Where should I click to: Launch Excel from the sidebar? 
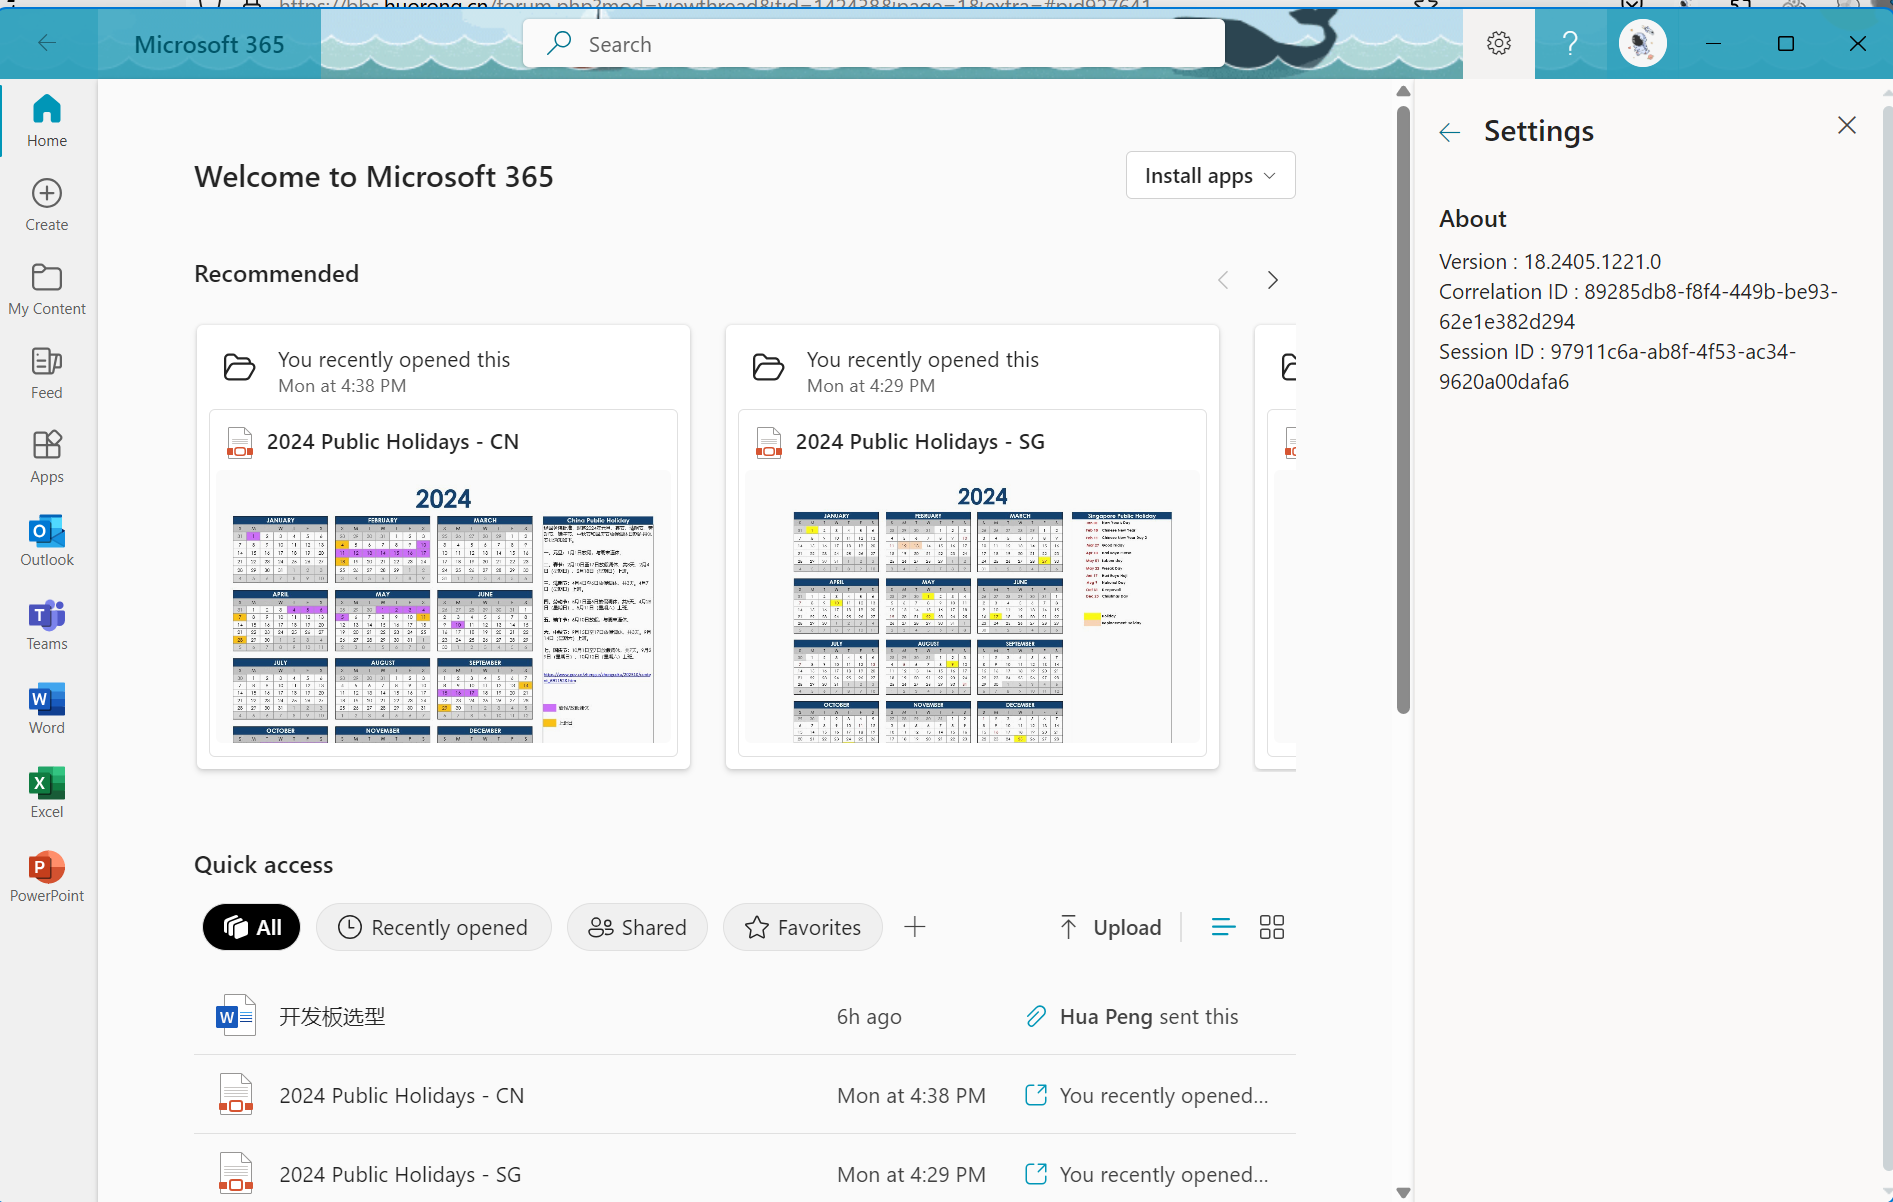[x=47, y=793]
